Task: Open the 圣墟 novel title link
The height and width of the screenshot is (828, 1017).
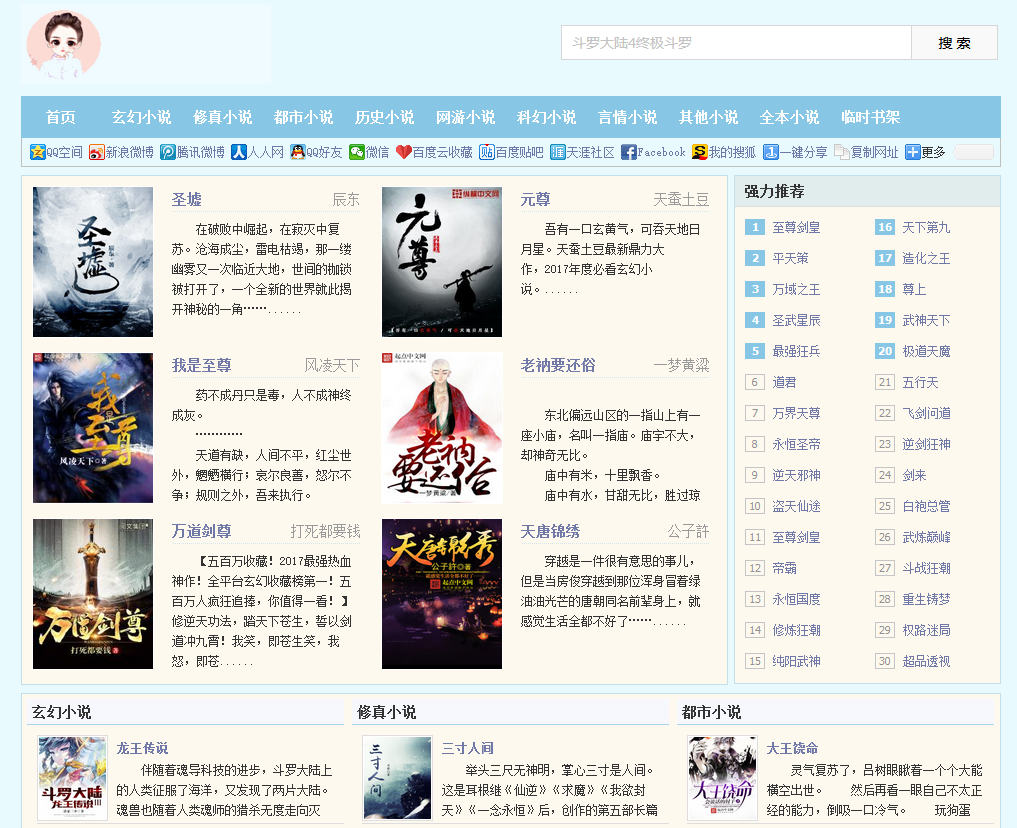Action: click(186, 199)
